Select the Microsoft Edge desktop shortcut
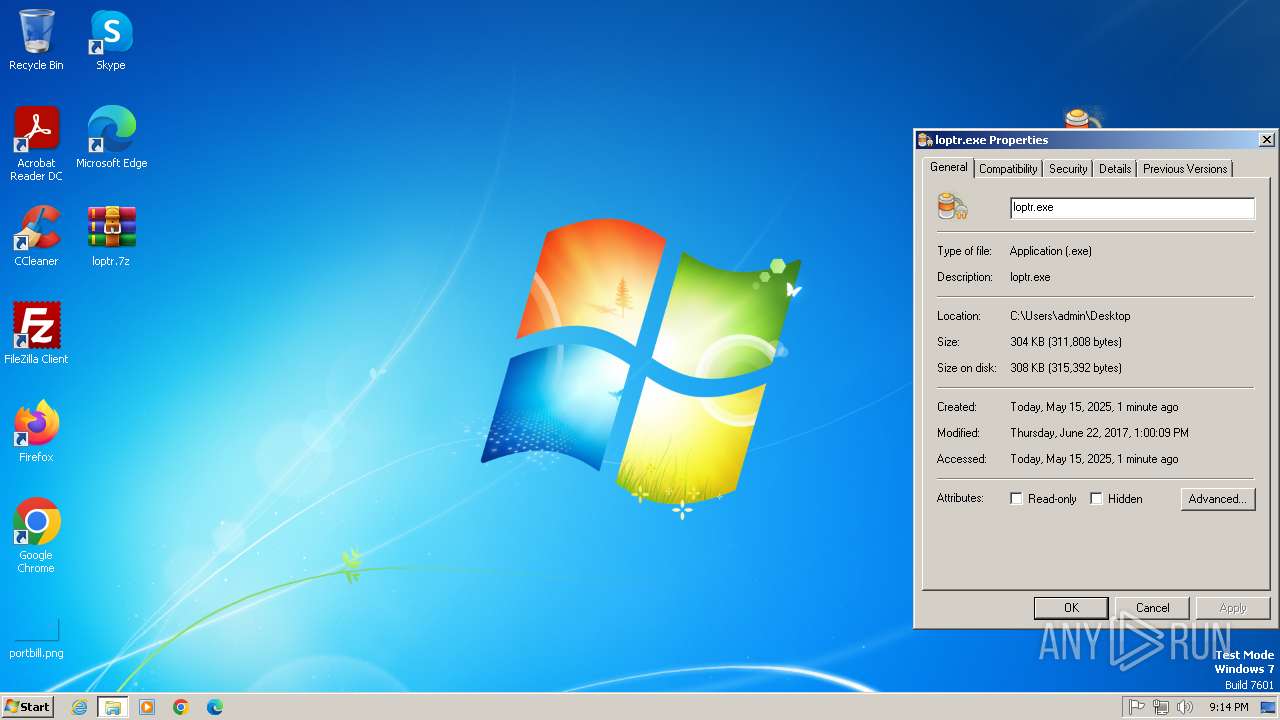1280x720 pixels. (x=111, y=138)
